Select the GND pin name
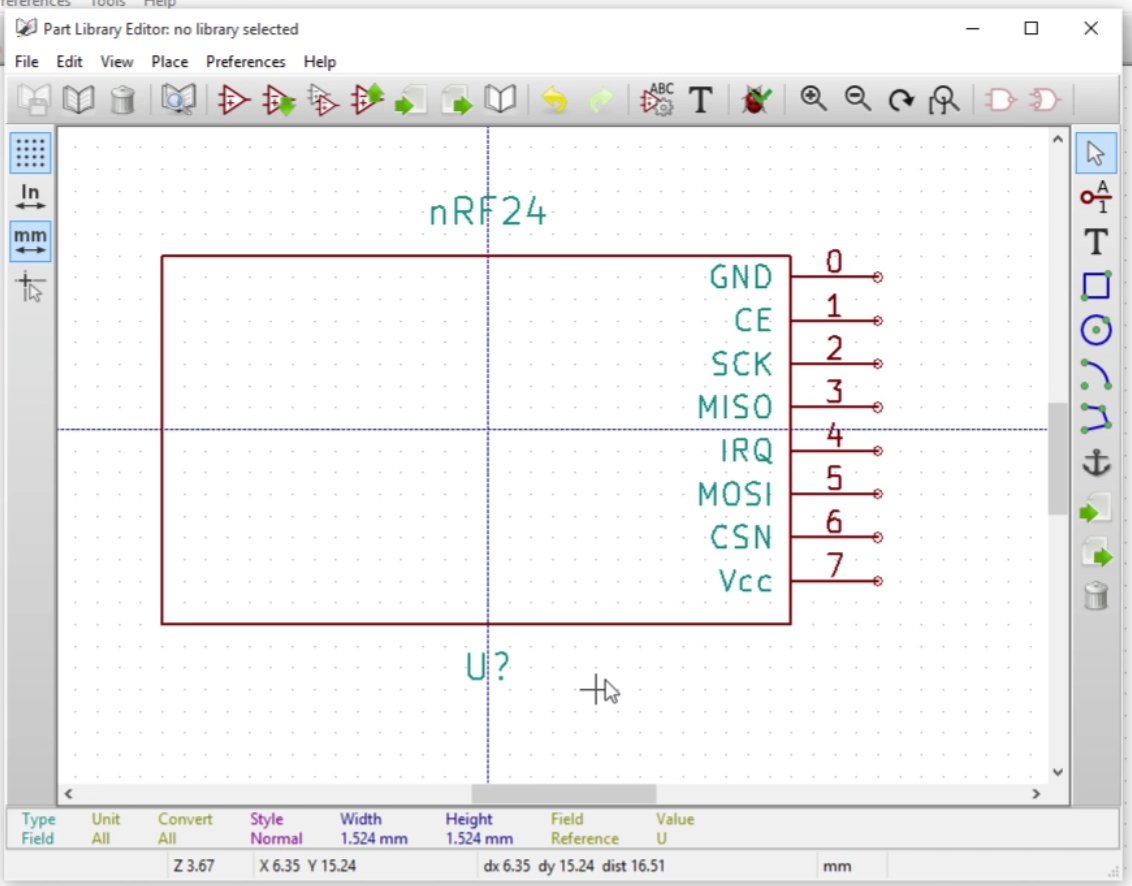 click(741, 277)
